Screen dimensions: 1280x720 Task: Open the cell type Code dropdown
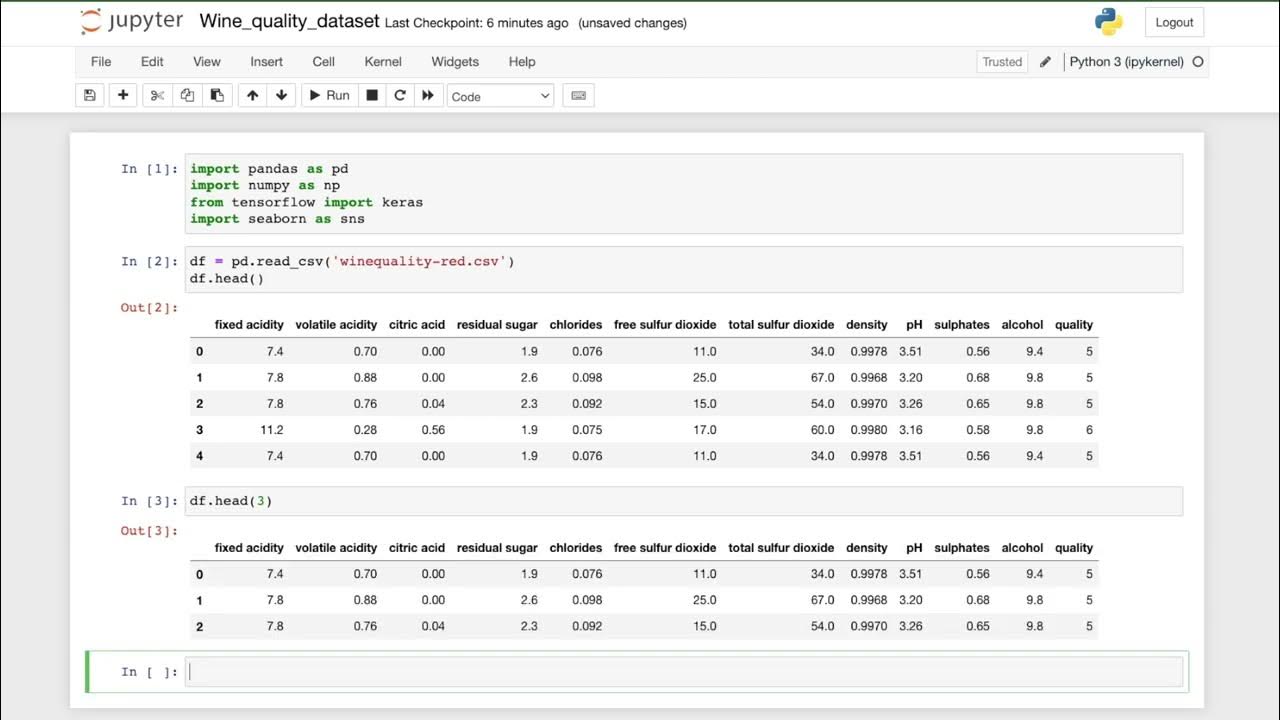click(x=500, y=96)
